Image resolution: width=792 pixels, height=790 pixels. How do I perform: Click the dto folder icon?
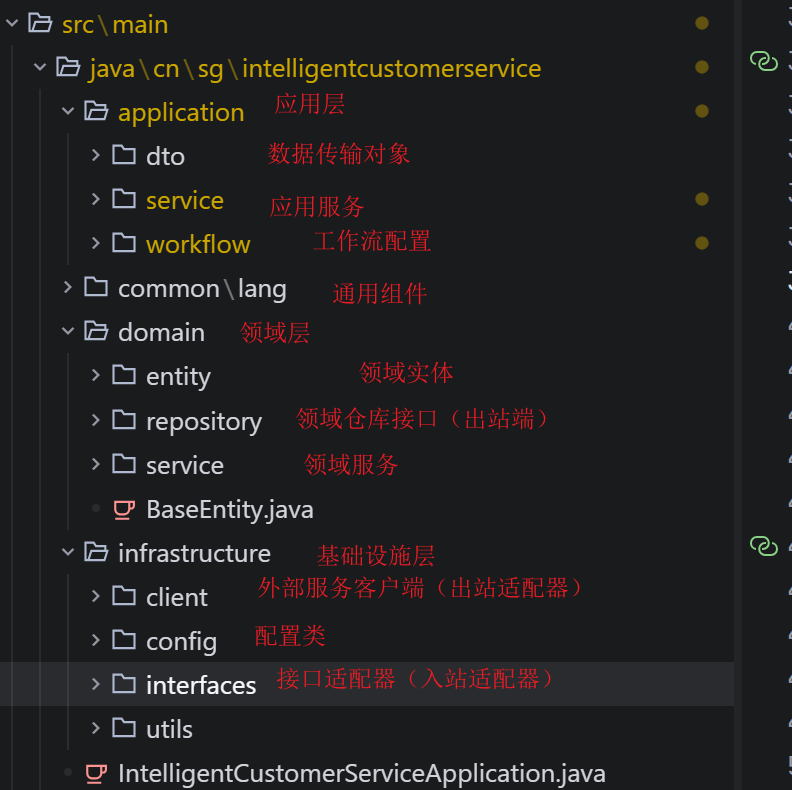124,155
